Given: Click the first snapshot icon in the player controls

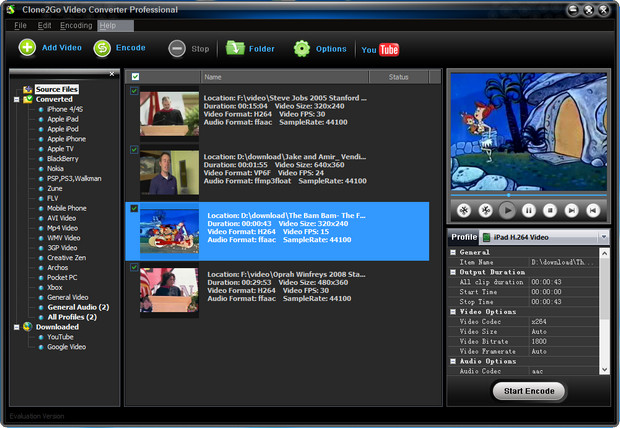Looking at the screenshot, I should [x=464, y=210].
